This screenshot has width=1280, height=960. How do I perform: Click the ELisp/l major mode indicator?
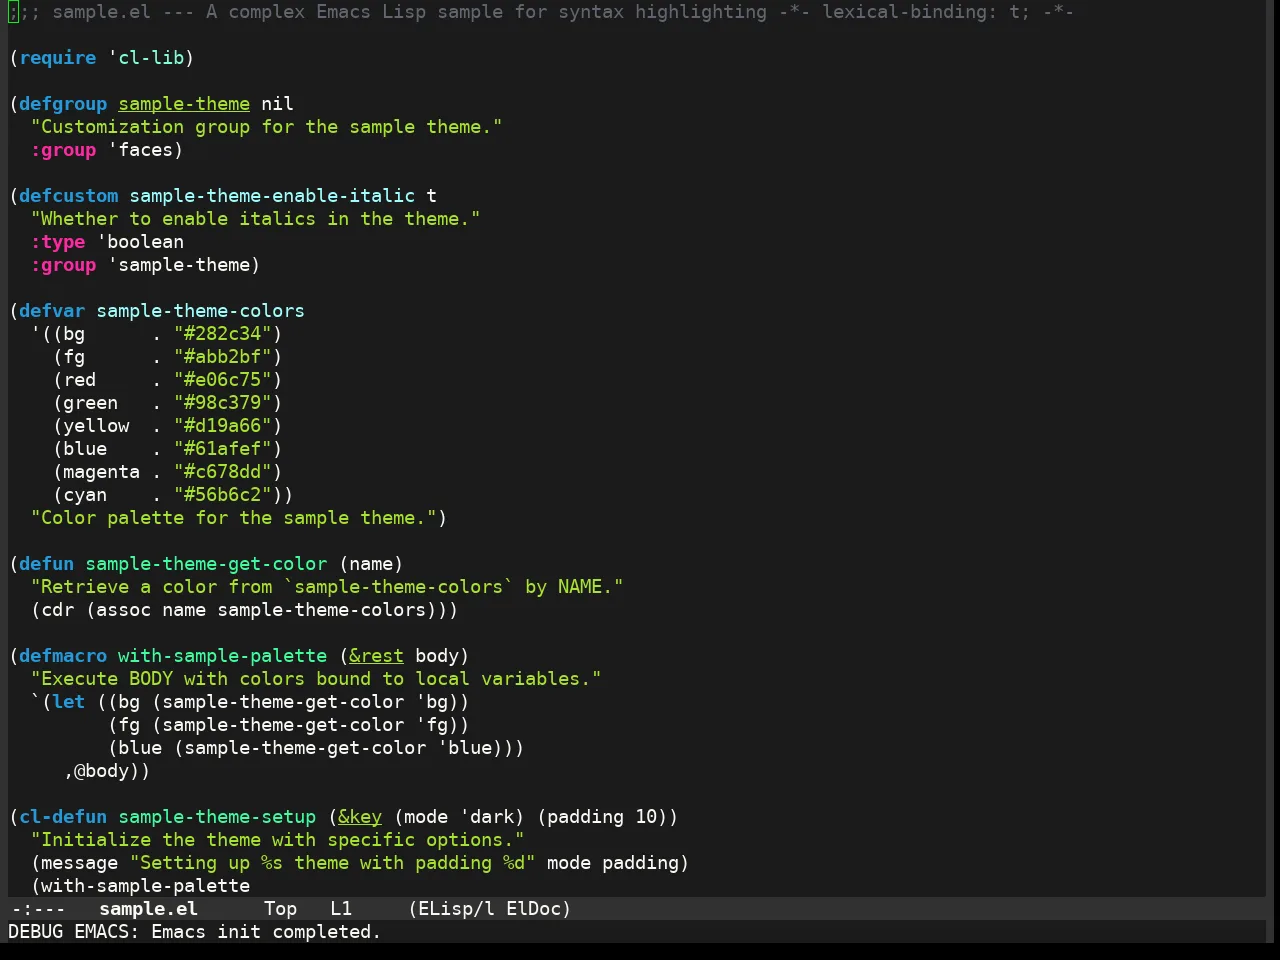point(451,909)
